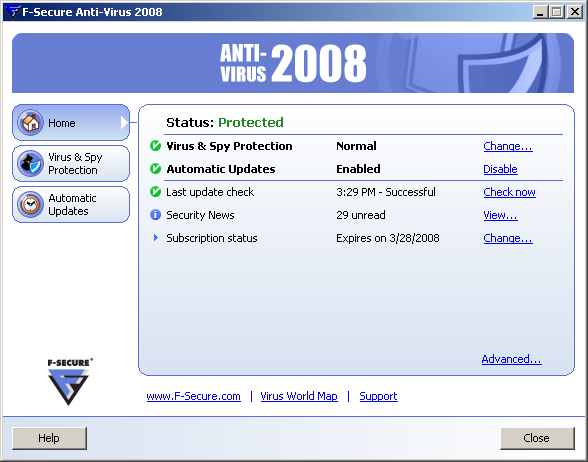
Task: Click the F-Secure logo at bottom left
Action: tap(69, 382)
